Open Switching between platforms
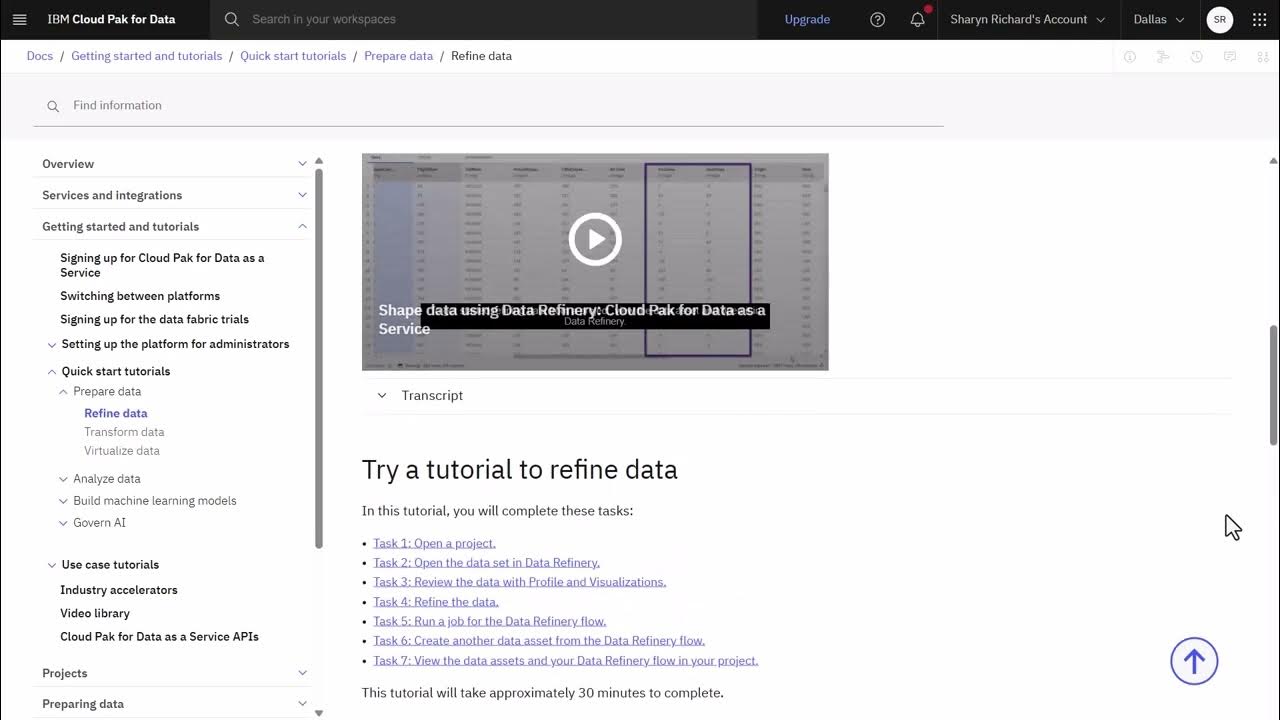The image size is (1280, 720). (x=140, y=296)
